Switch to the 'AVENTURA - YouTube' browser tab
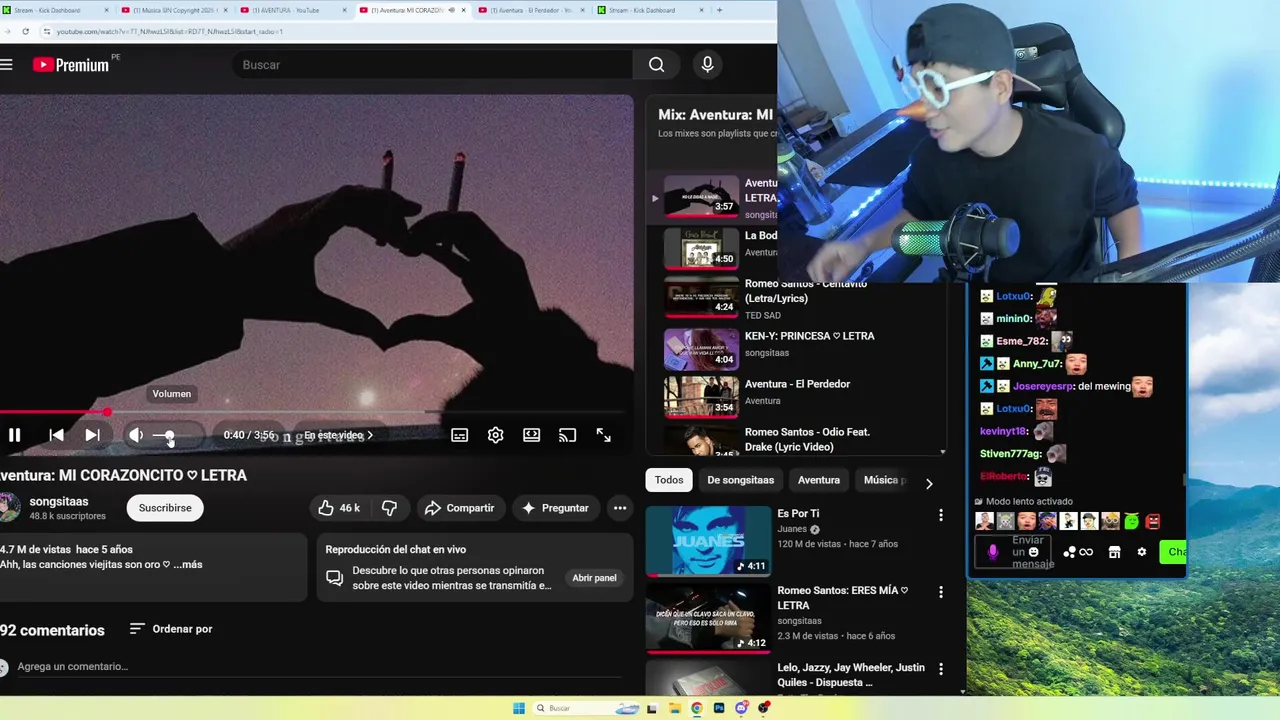The image size is (1280, 720). point(292,10)
